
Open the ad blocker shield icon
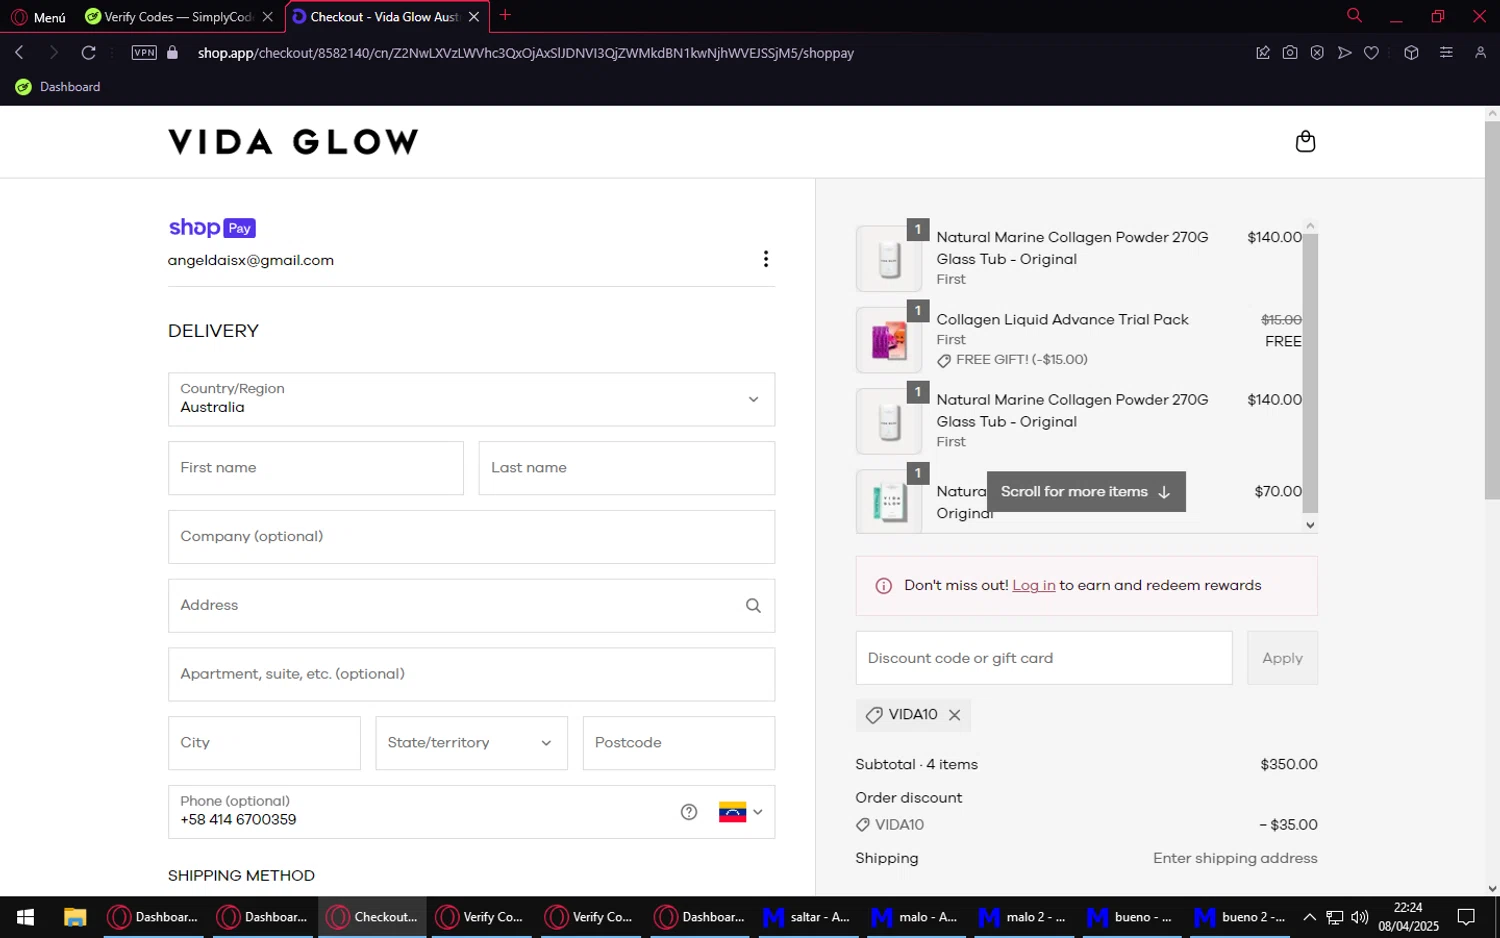pyautogui.click(x=1317, y=53)
